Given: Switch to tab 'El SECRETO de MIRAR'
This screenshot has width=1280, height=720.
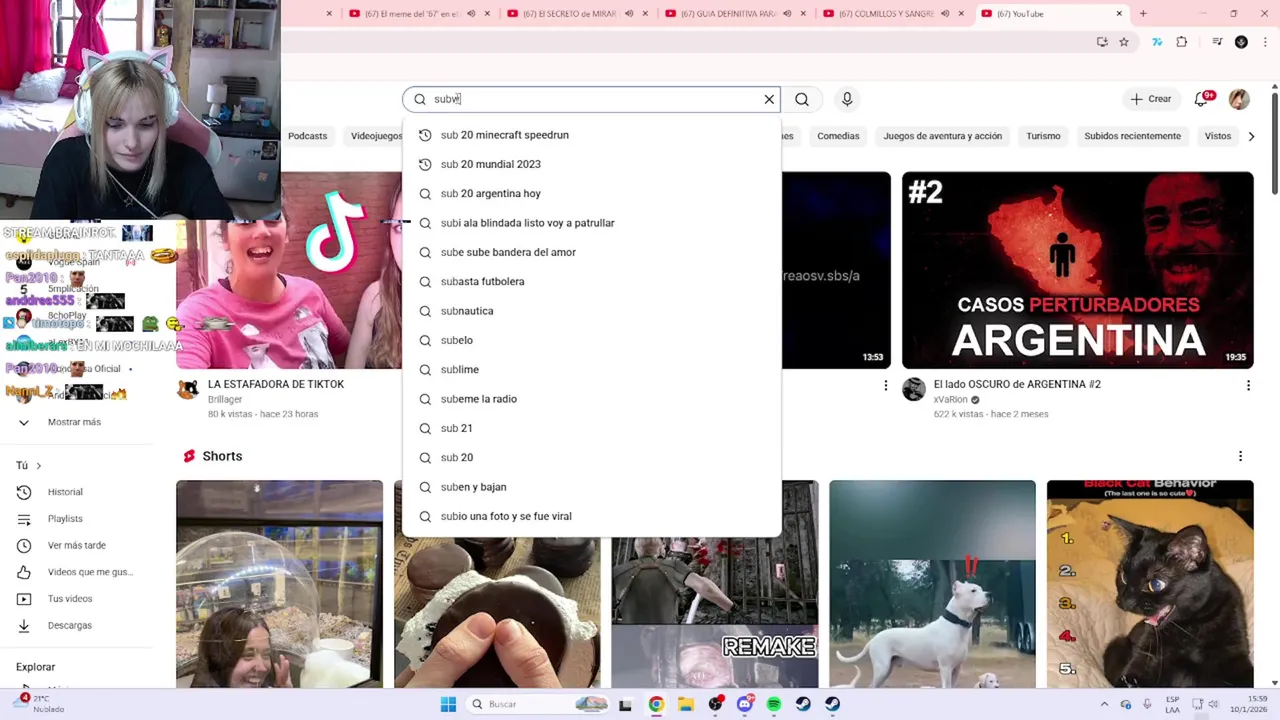Looking at the screenshot, I should pos(569,14).
